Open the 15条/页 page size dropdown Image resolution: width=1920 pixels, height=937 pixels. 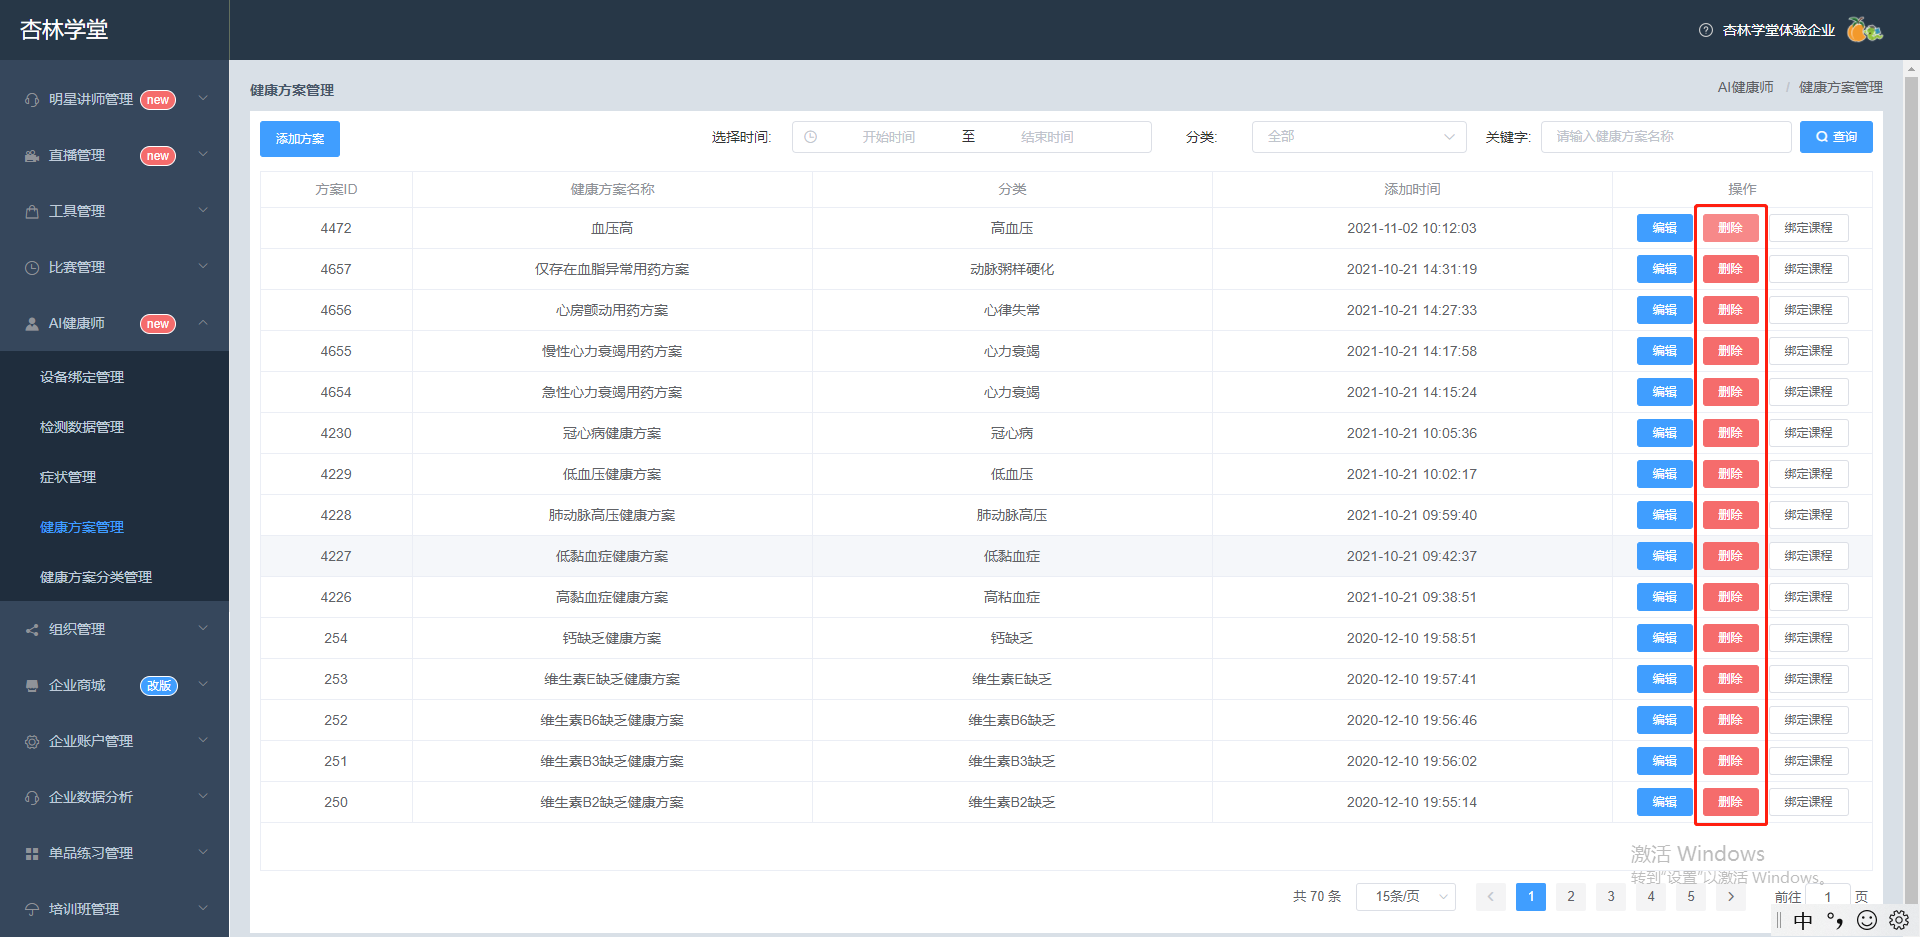[1406, 897]
